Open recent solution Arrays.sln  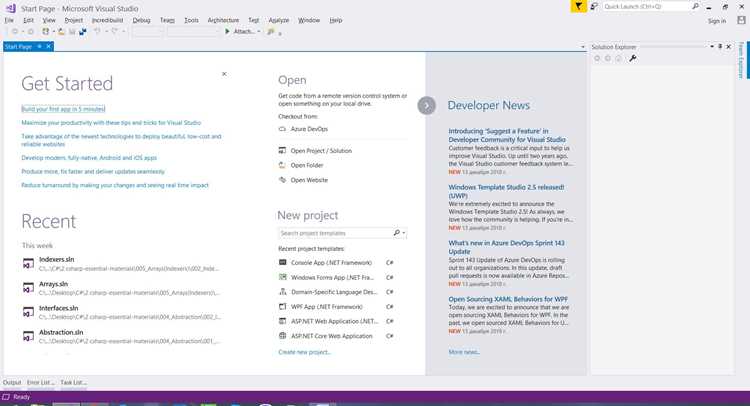pos(122,288)
